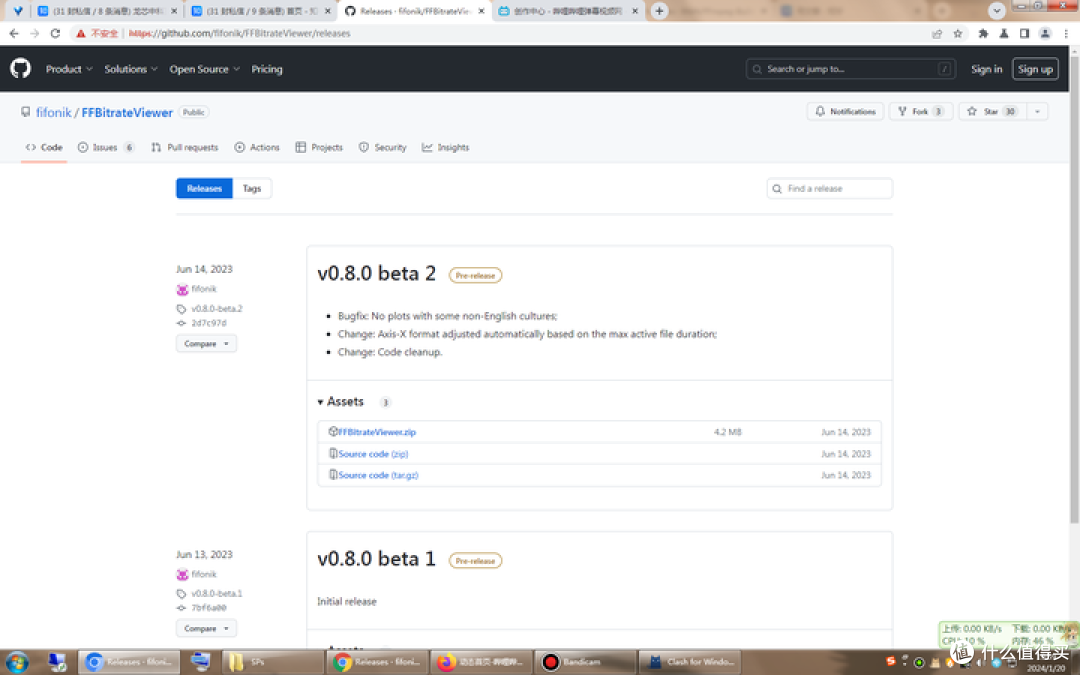Open a new browser tab
Screen dimensions: 1080x675
click(x=659, y=11)
